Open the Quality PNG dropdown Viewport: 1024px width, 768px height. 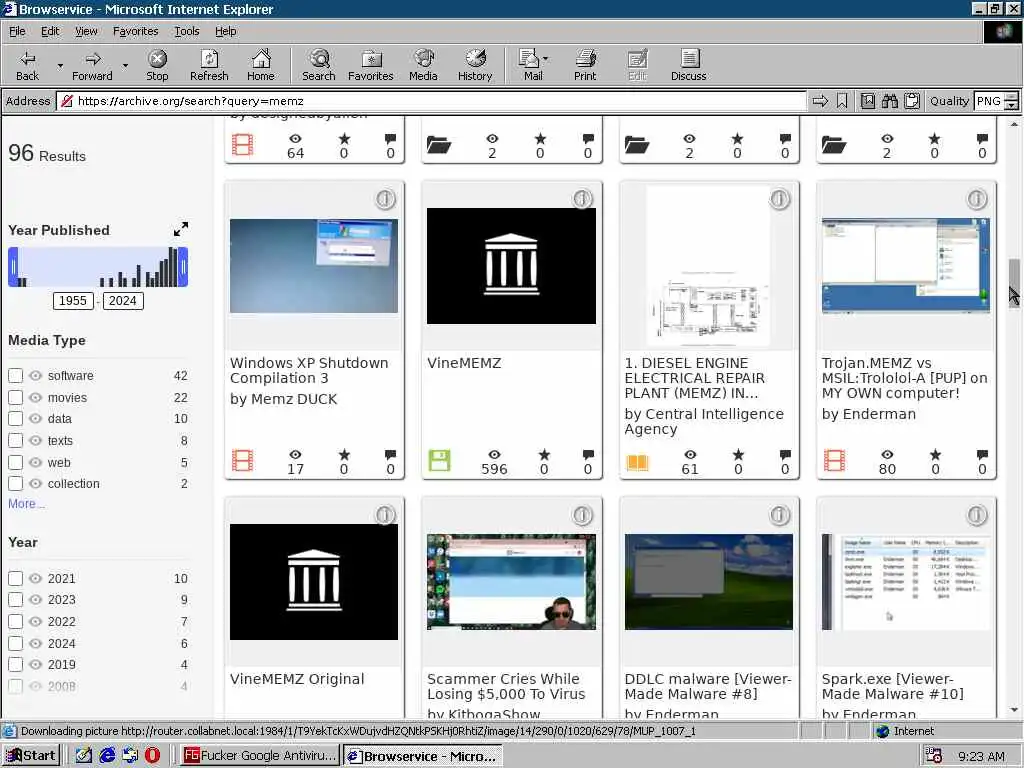1011,101
